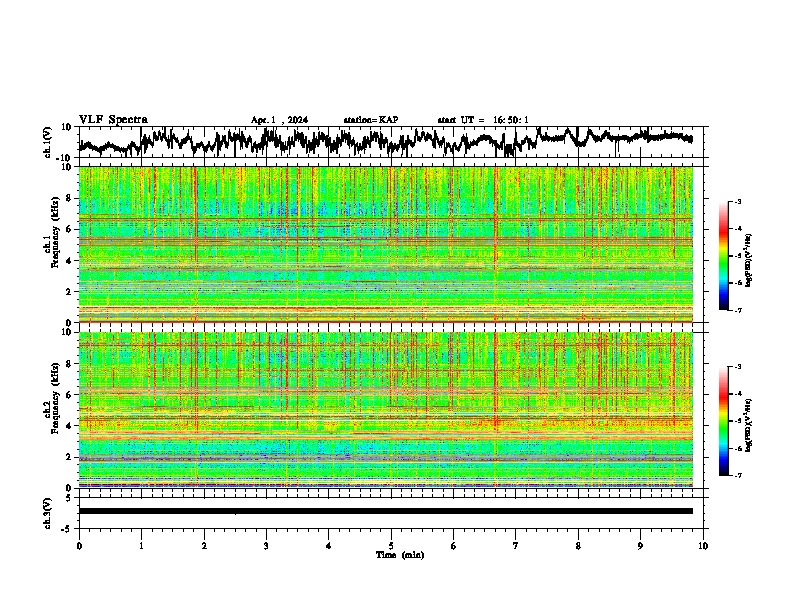The image size is (792, 612).
Task: Click the time axis tick label "1"
Action: tap(141, 546)
